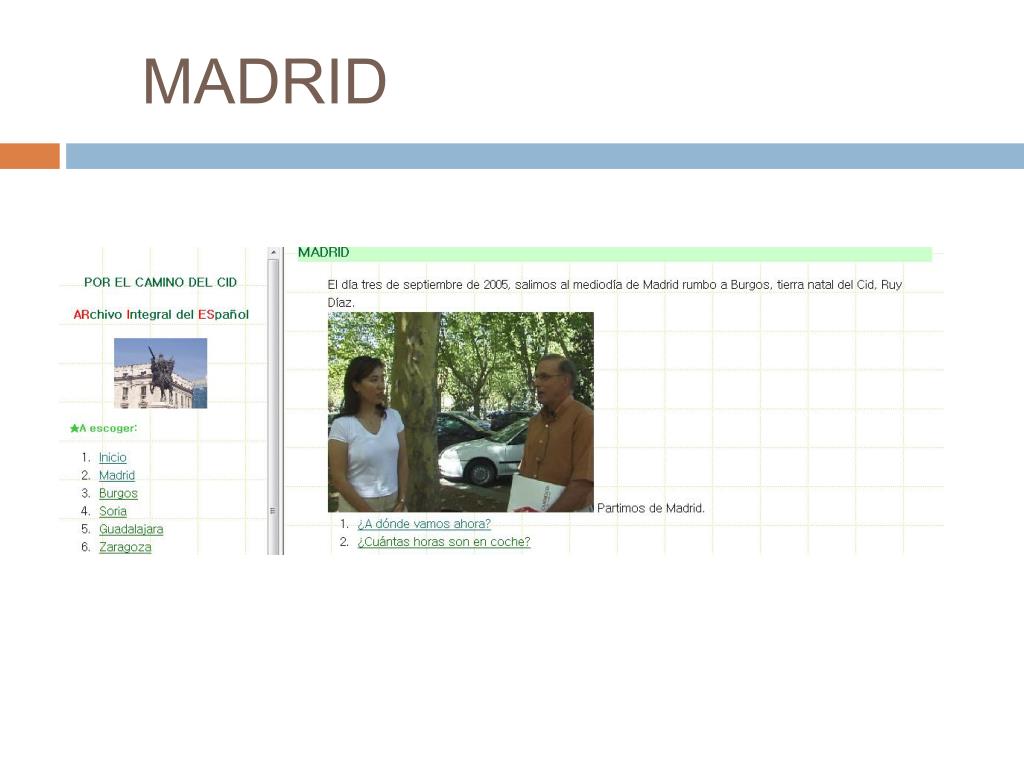
Task: Open the Guadalajara link
Action: [x=131, y=529]
